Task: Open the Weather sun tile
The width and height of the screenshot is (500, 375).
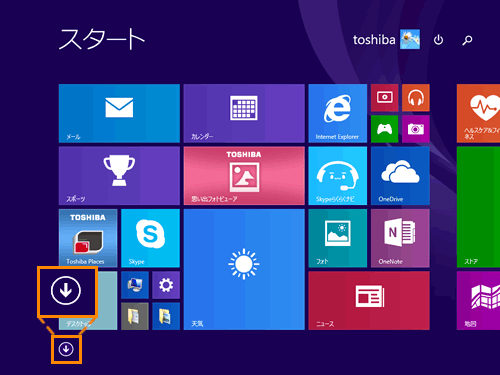Action: (x=244, y=269)
